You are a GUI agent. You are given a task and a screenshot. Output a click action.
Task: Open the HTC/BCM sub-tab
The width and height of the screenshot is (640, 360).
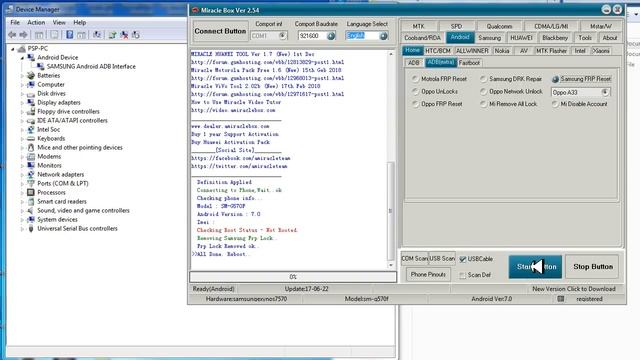[438, 51]
